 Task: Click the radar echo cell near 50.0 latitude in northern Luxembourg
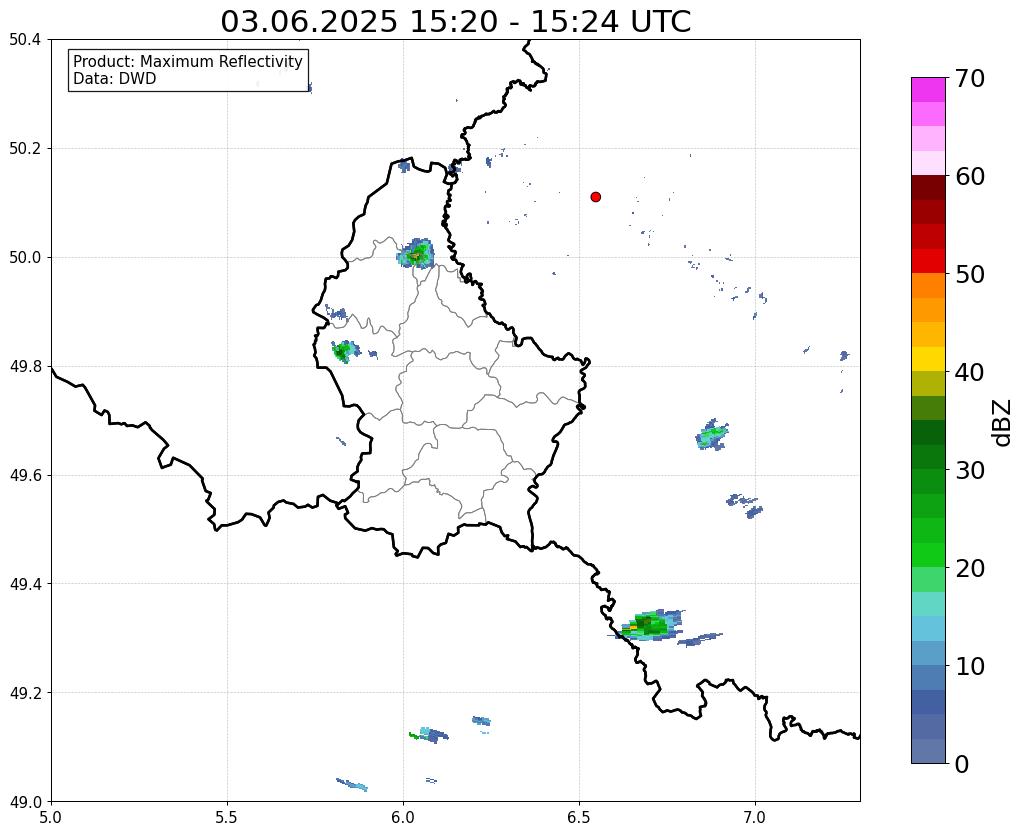pyautogui.click(x=416, y=253)
